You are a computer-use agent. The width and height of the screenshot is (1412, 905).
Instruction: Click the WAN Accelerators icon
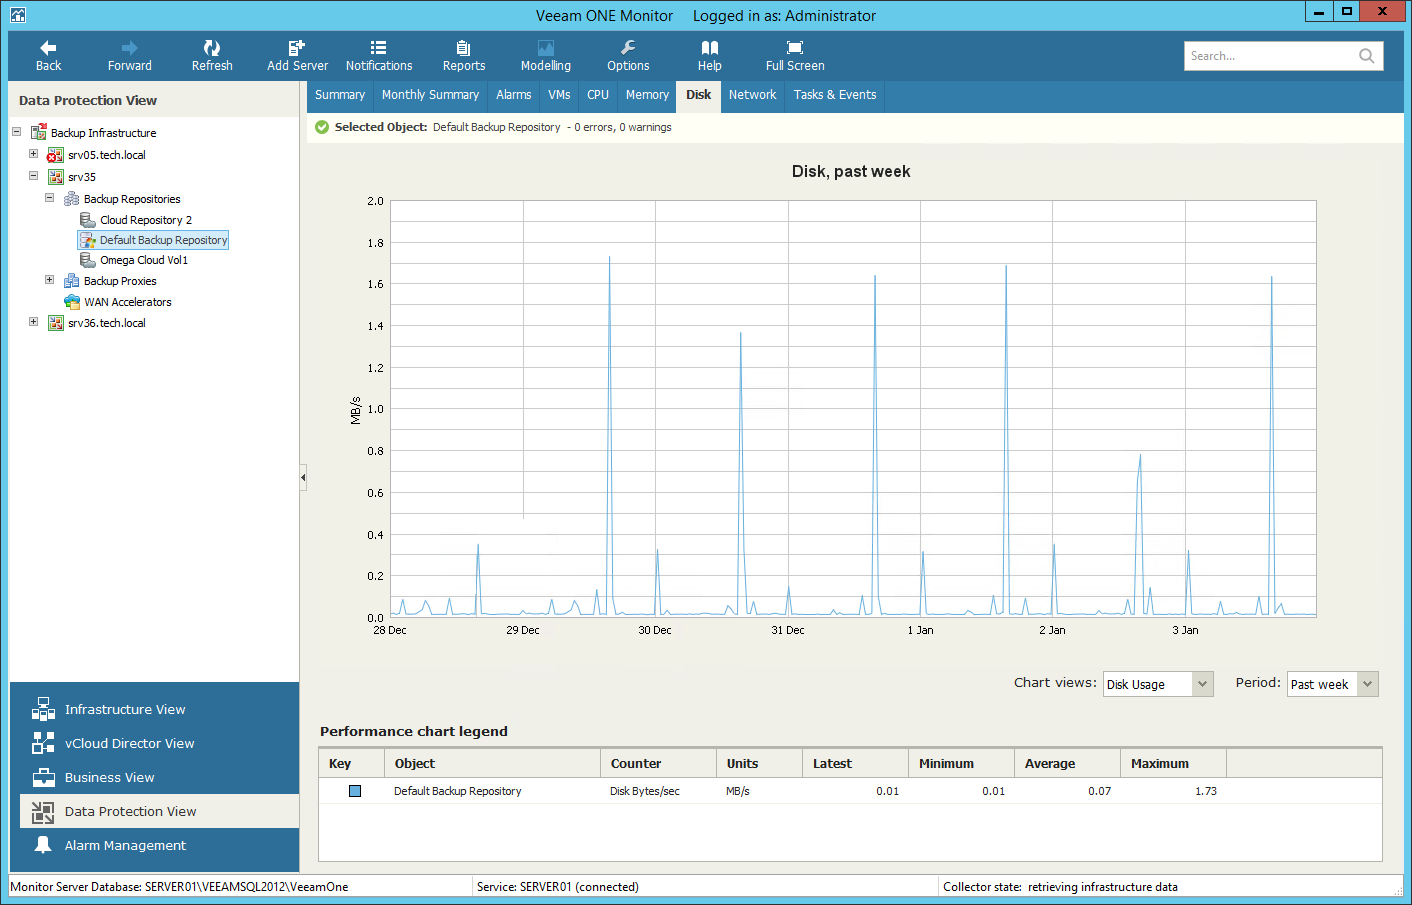pos(72,302)
